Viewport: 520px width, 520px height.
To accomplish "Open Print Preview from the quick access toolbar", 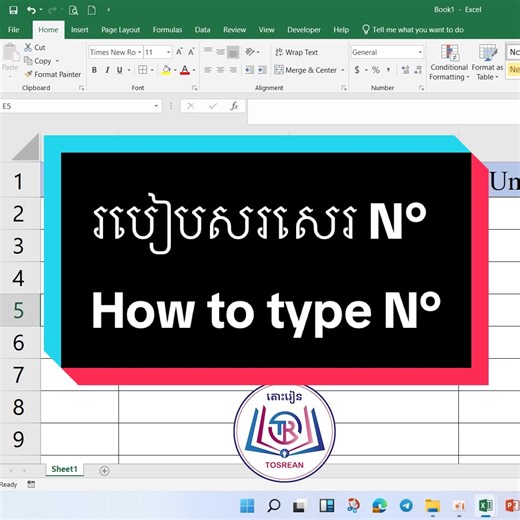I will click(x=73, y=10).
